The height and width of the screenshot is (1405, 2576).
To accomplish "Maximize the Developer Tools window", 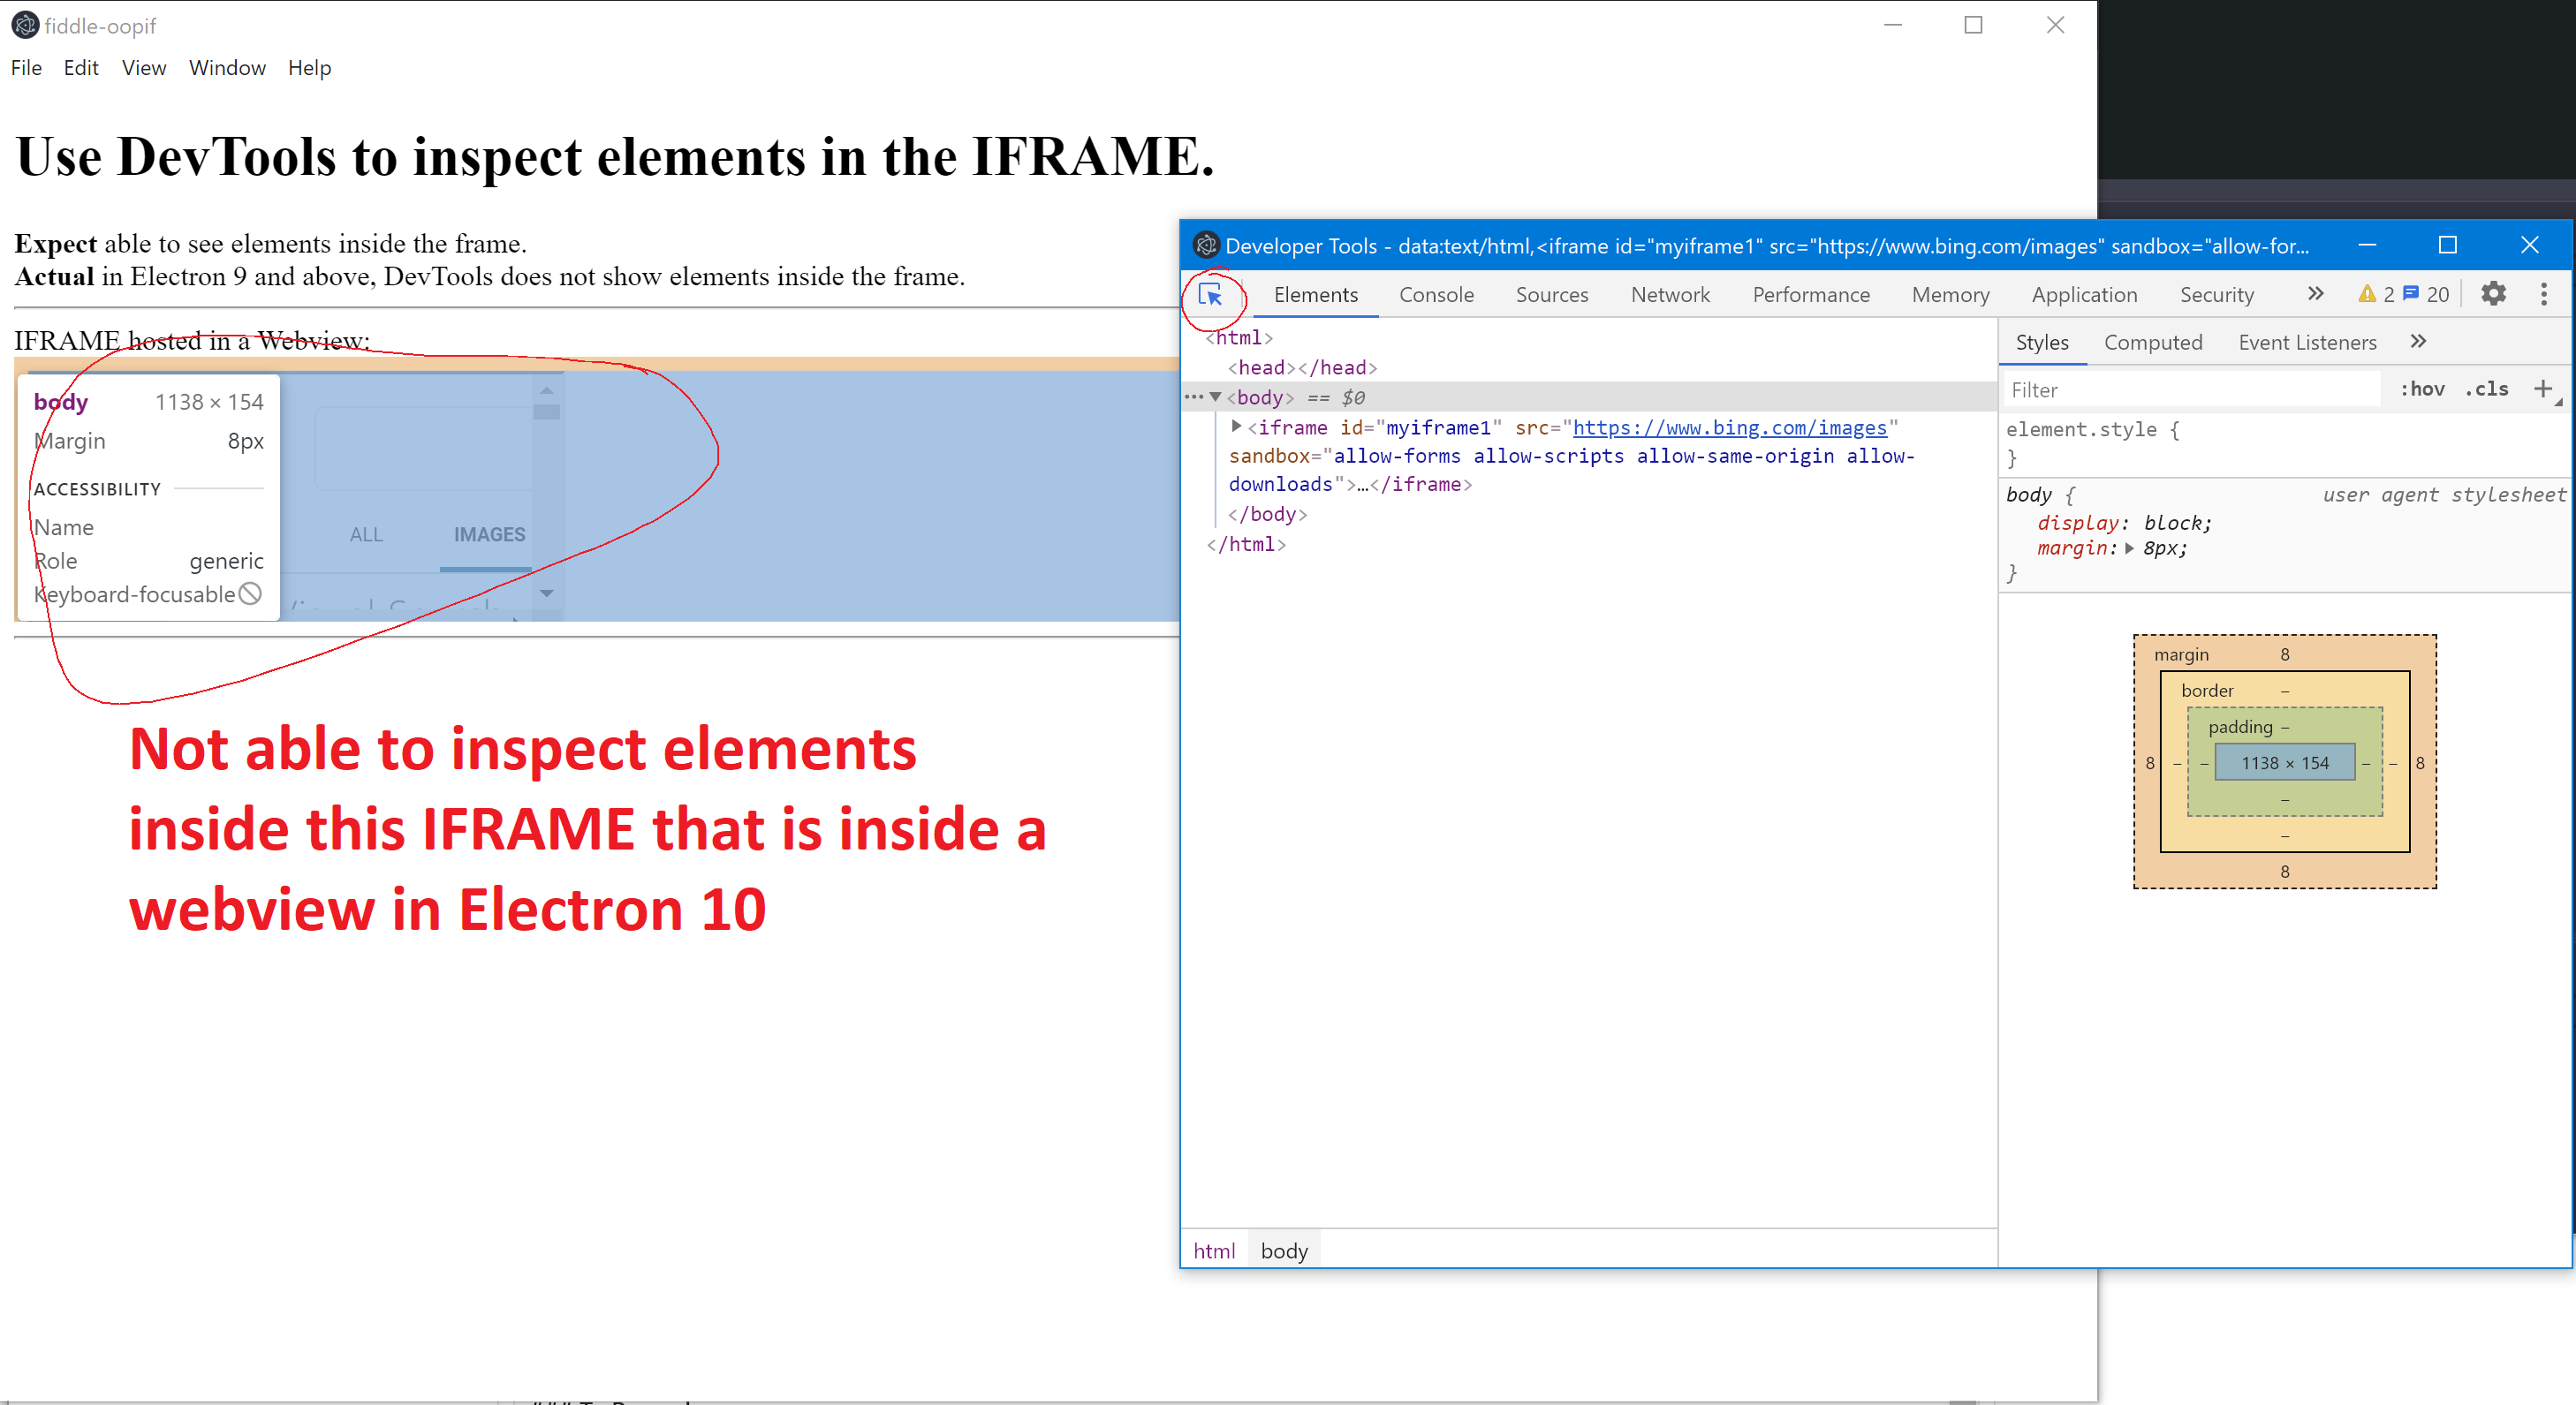I will coord(2448,245).
